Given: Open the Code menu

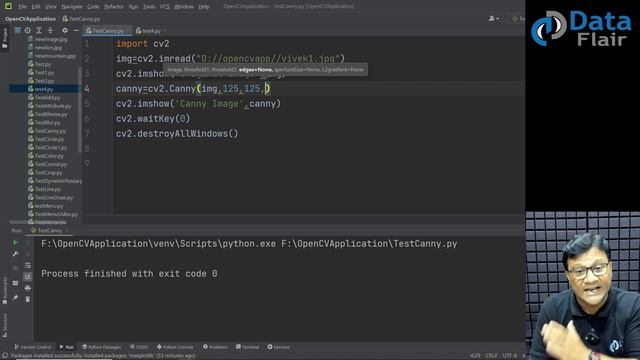Looking at the screenshot, I should pyautogui.click(x=93, y=7).
